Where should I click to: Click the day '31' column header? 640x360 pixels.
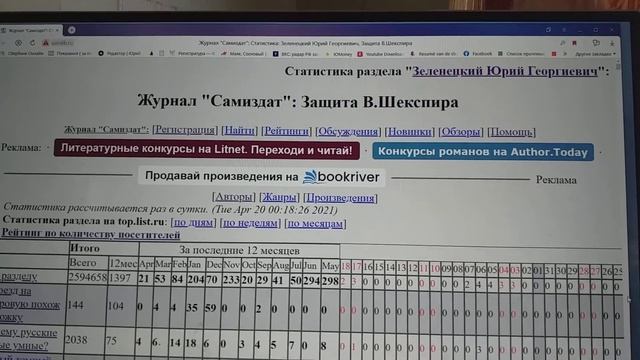point(549,270)
